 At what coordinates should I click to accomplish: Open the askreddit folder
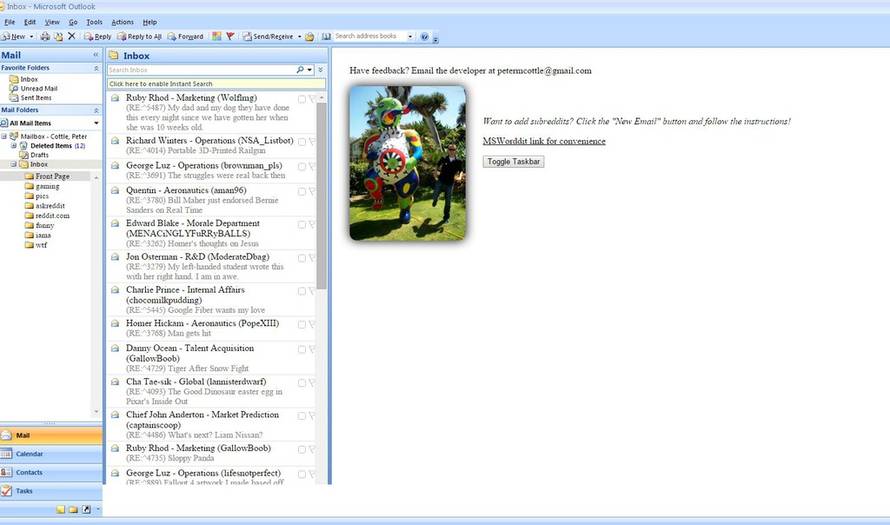45,206
